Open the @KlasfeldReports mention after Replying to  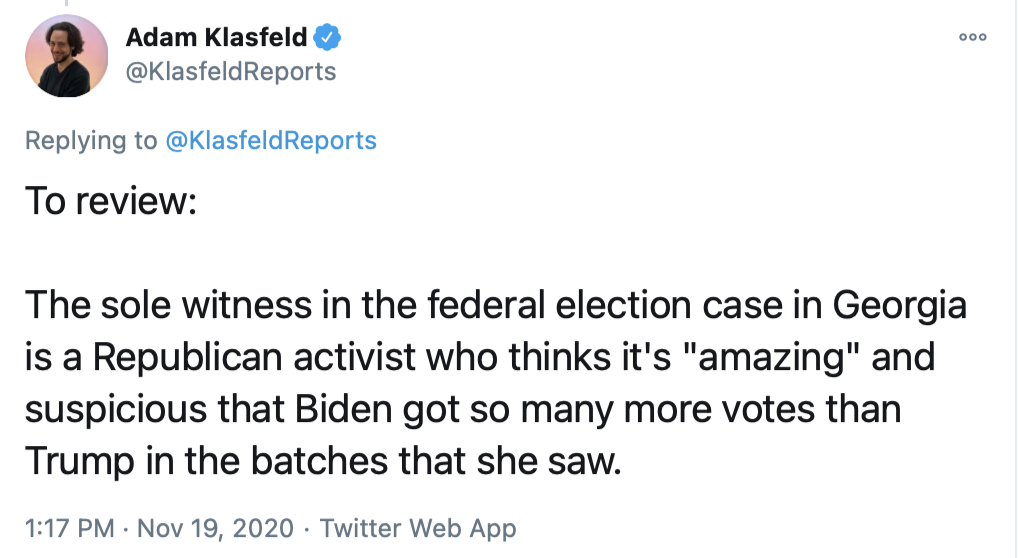[x=271, y=140]
